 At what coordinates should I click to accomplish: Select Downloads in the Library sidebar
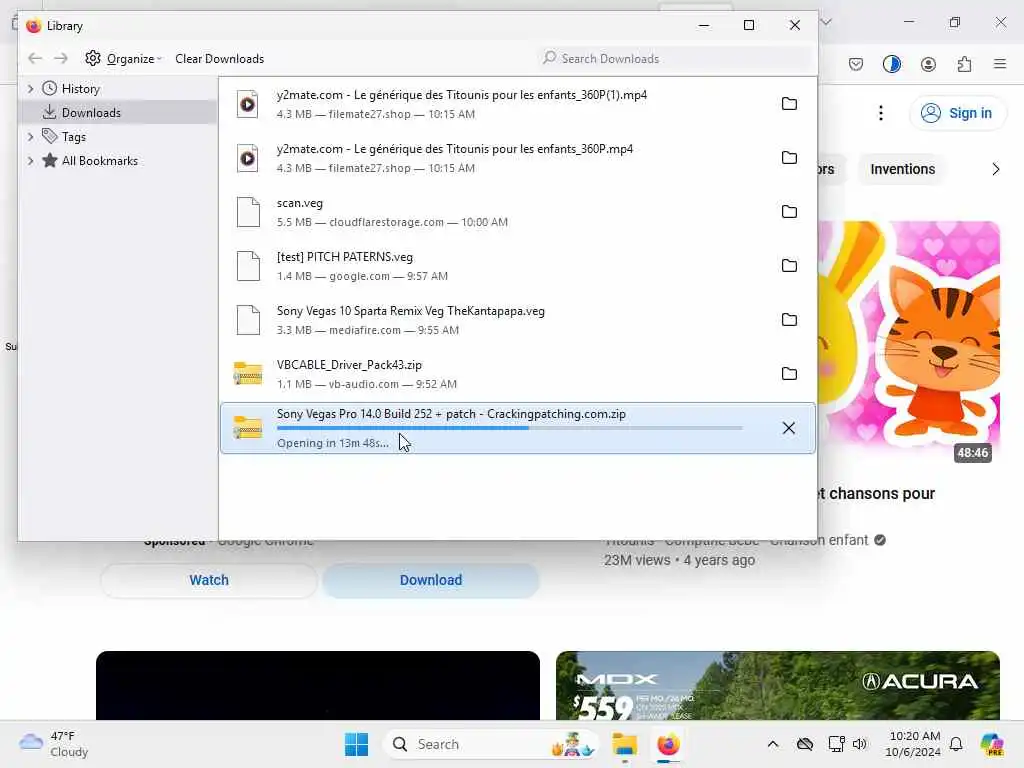tap(118, 112)
